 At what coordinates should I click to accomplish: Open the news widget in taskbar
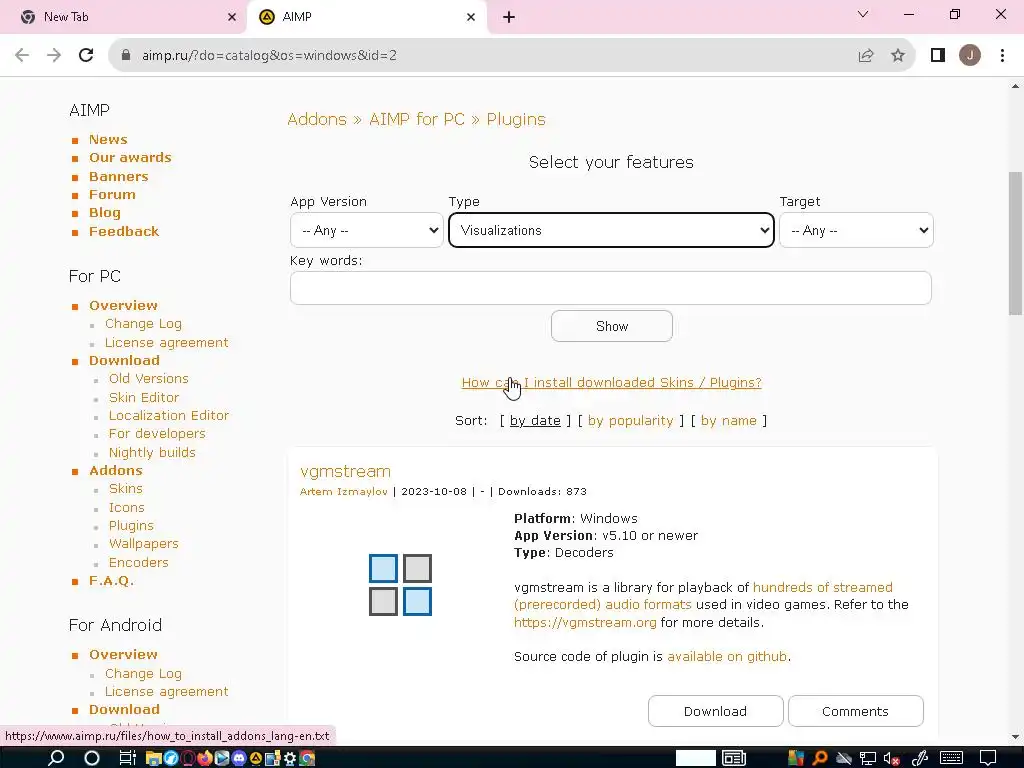coord(734,758)
